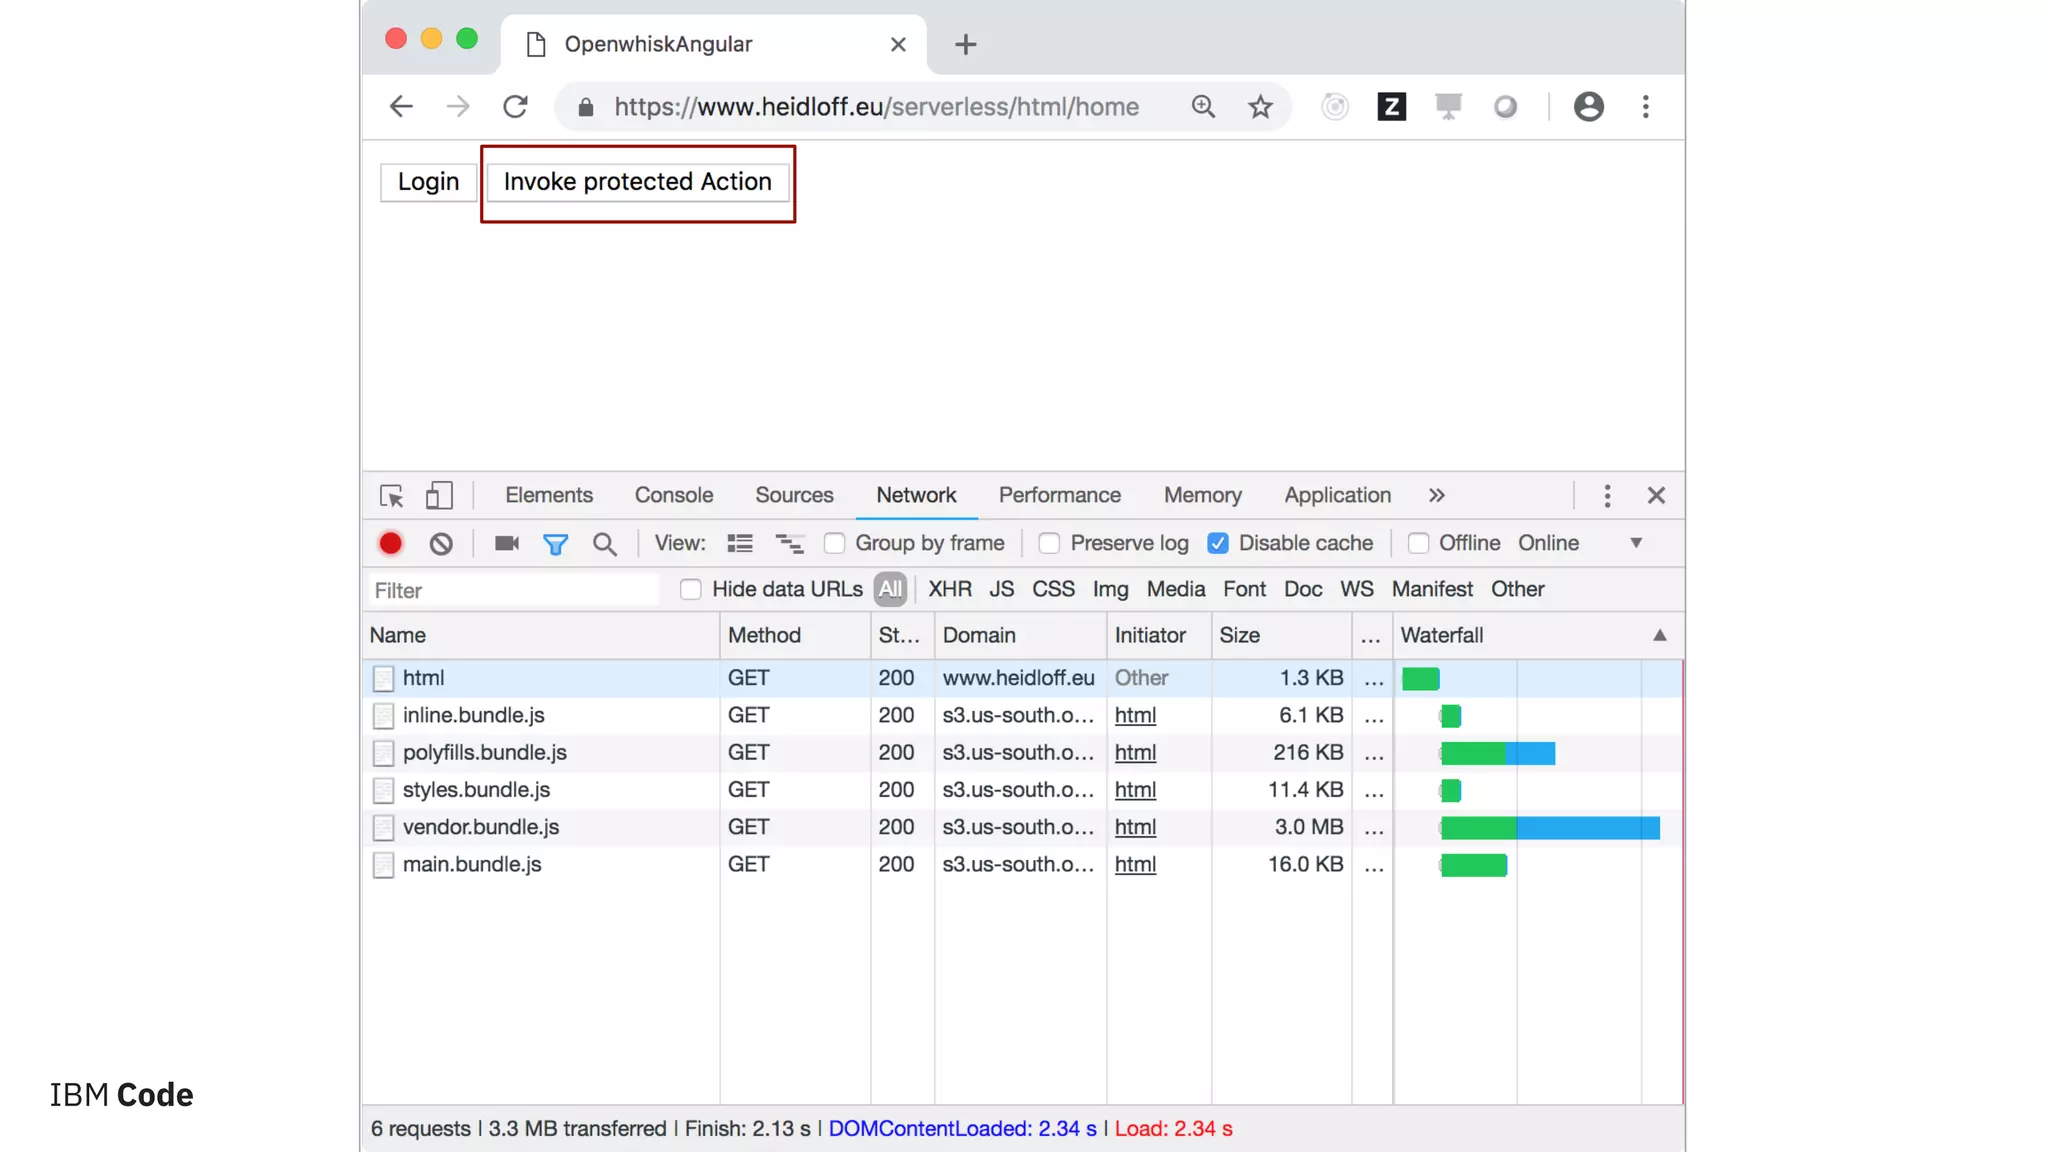Enable the Preserve log checkbox
This screenshot has width=2048, height=1152.
[1049, 543]
